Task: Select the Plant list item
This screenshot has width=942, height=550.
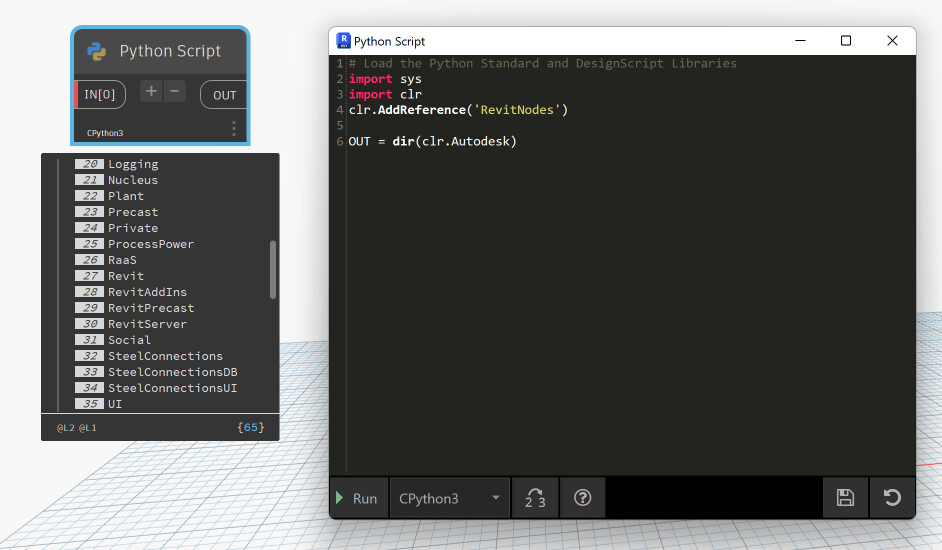Action: click(126, 196)
